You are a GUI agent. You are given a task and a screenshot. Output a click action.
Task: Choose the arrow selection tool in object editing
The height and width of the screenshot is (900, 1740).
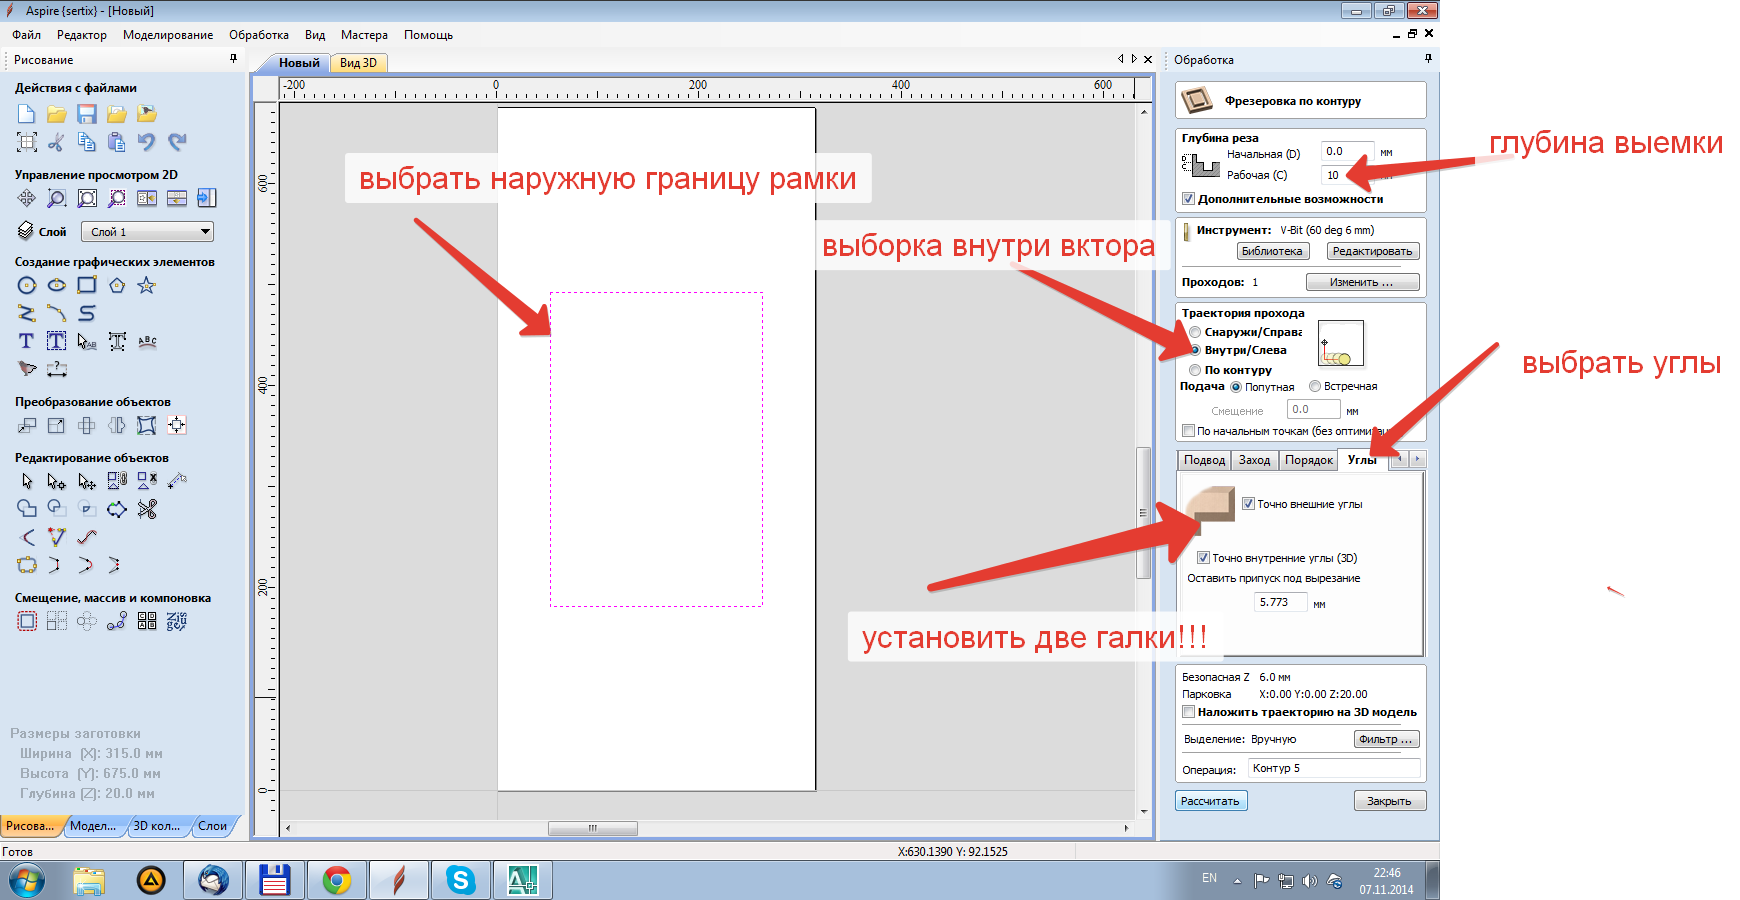tap(27, 481)
